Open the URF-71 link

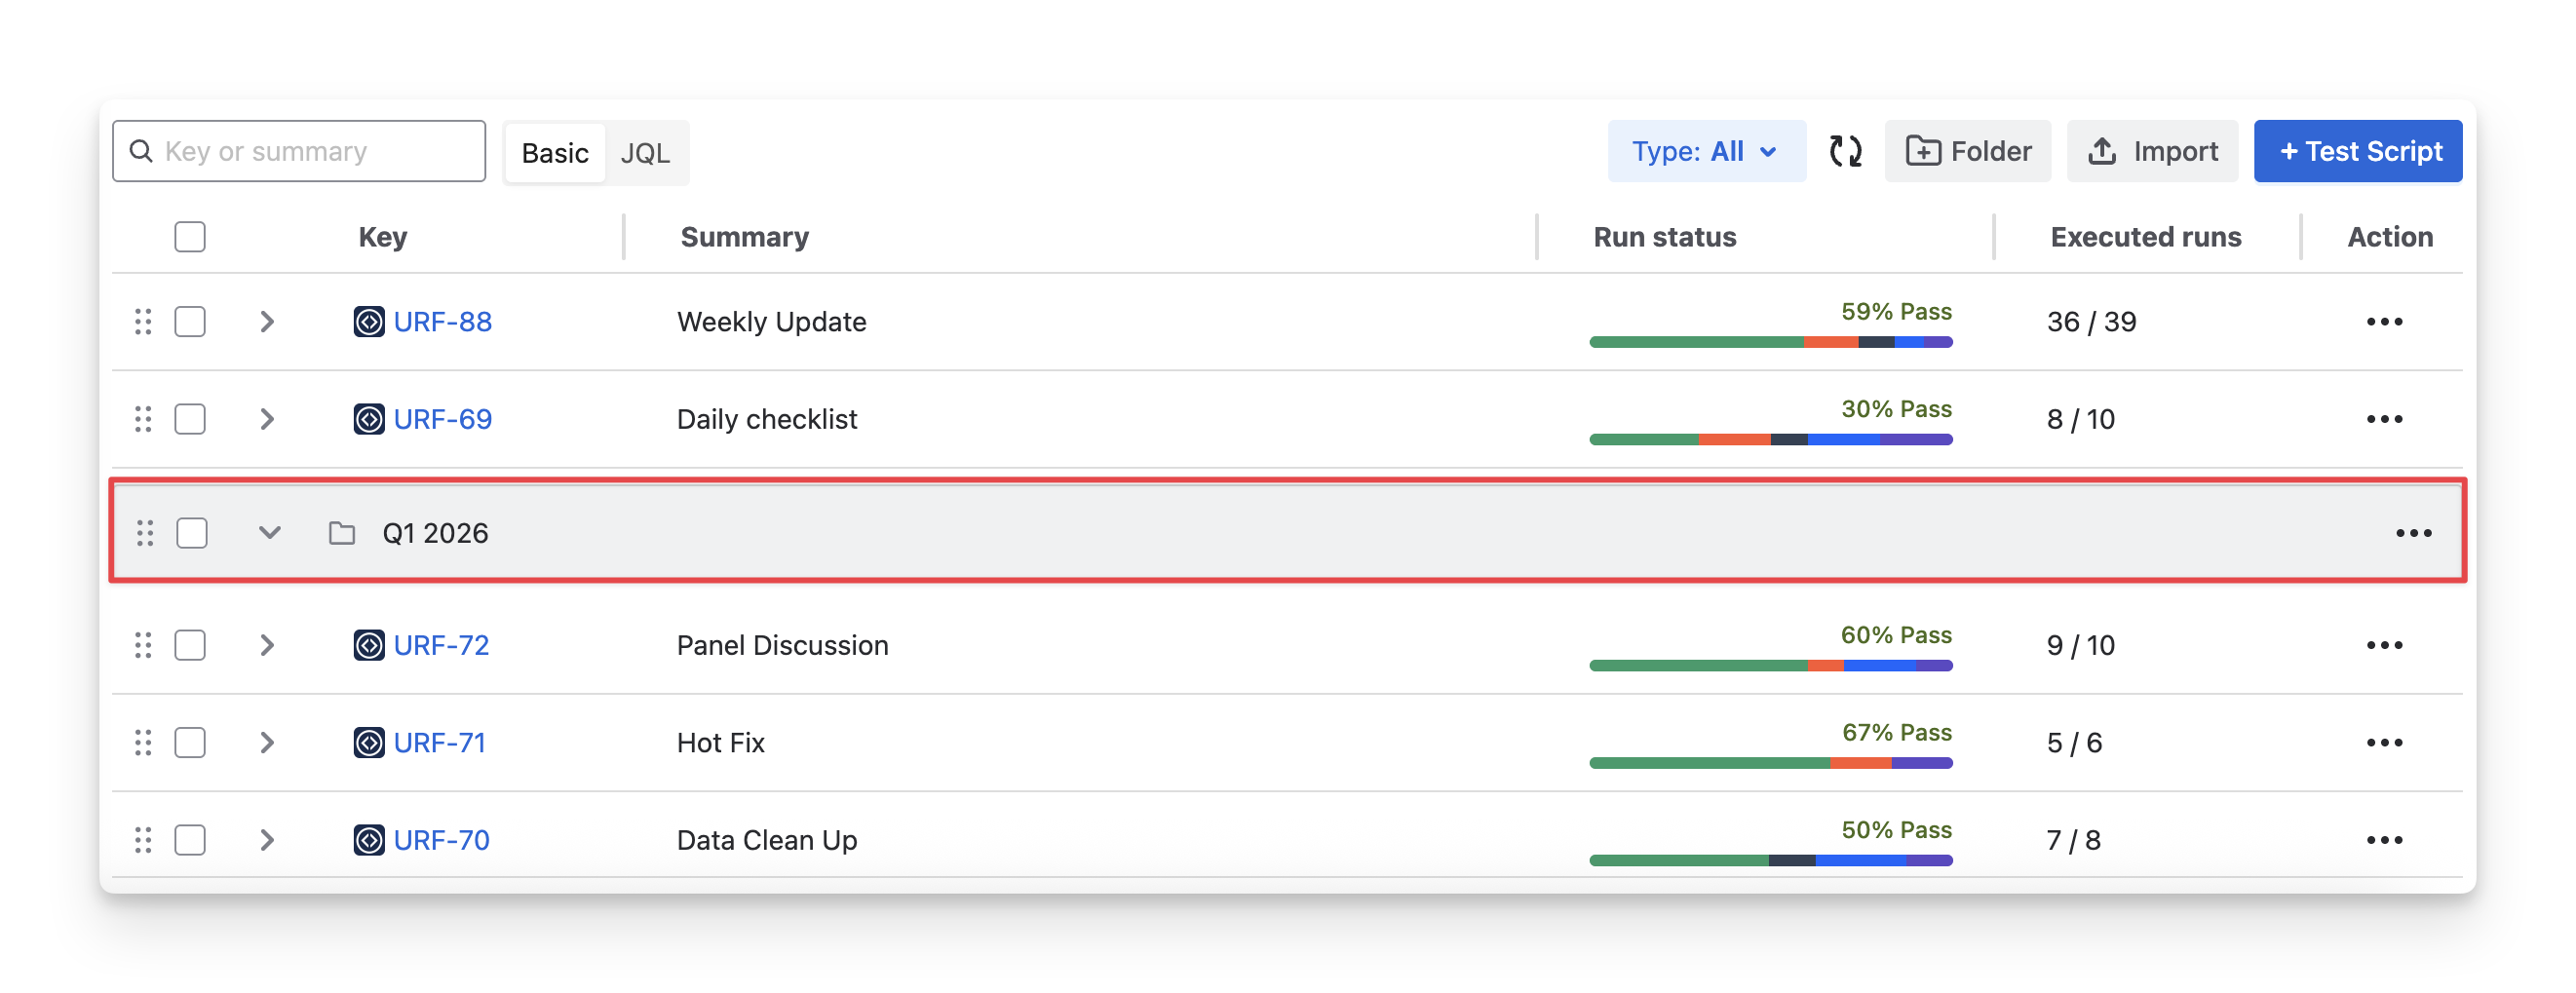coord(439,743)
